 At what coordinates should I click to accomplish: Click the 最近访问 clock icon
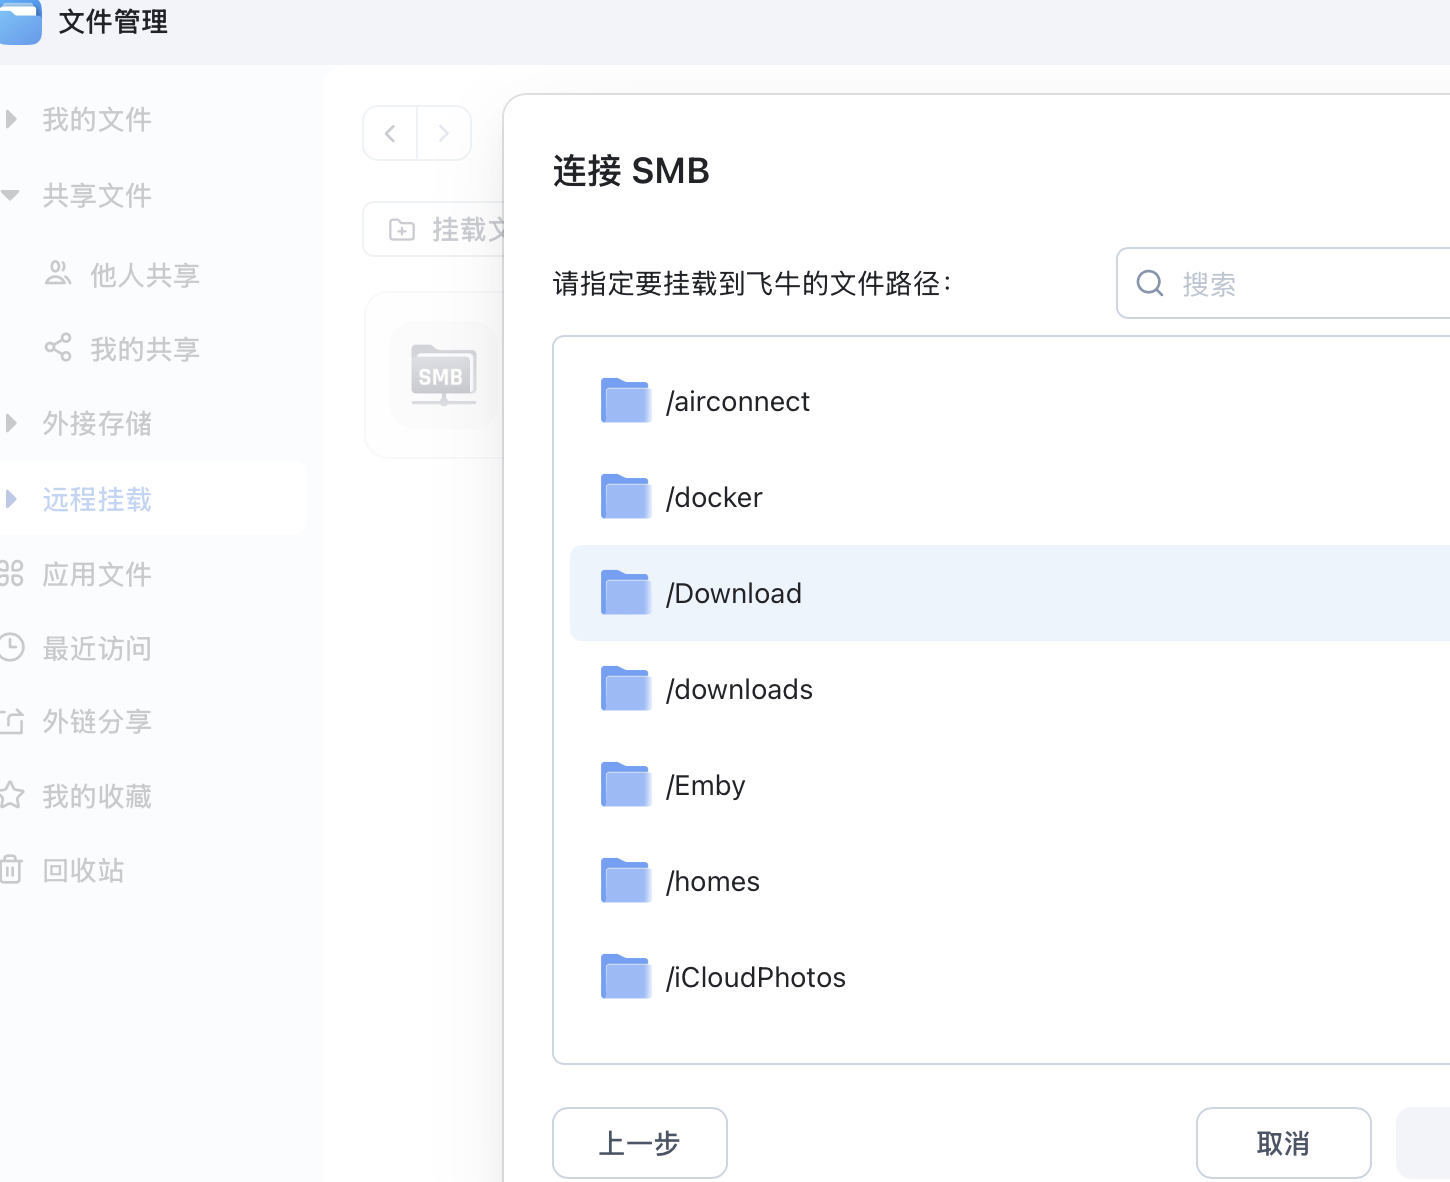pos(11,647)
